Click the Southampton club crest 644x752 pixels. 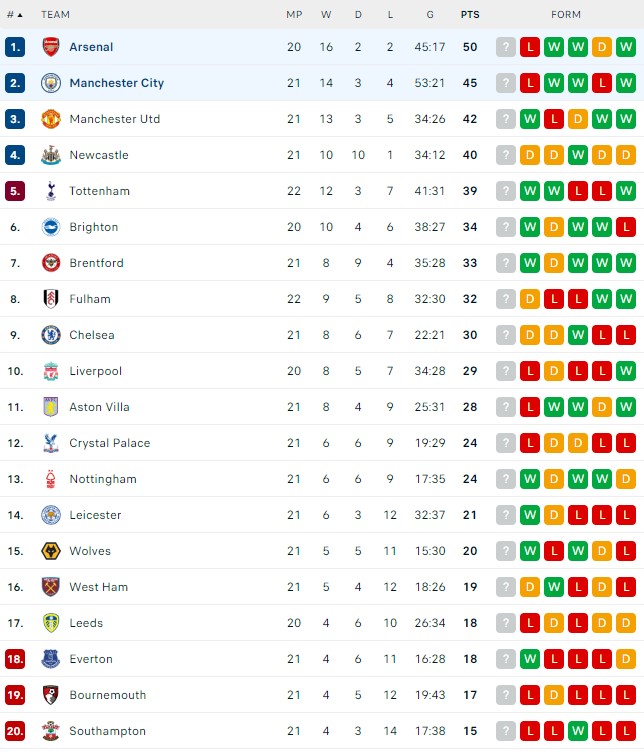[x=51, y=731]
